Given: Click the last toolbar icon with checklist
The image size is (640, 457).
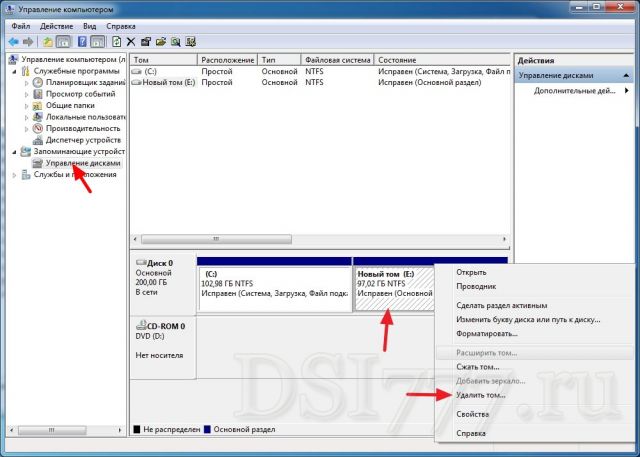Looking at the screenshot, I should point(191,42).
